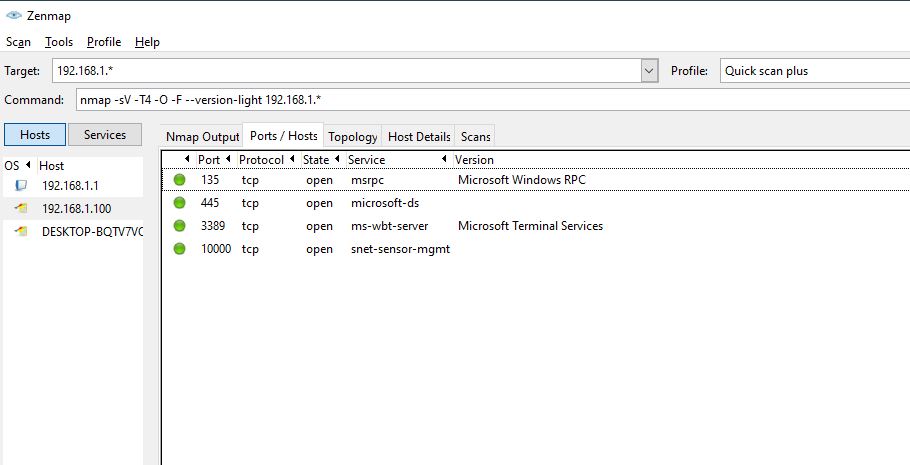Switch to the Topology tab
The image size is (910, 465).
pos(352,137)
